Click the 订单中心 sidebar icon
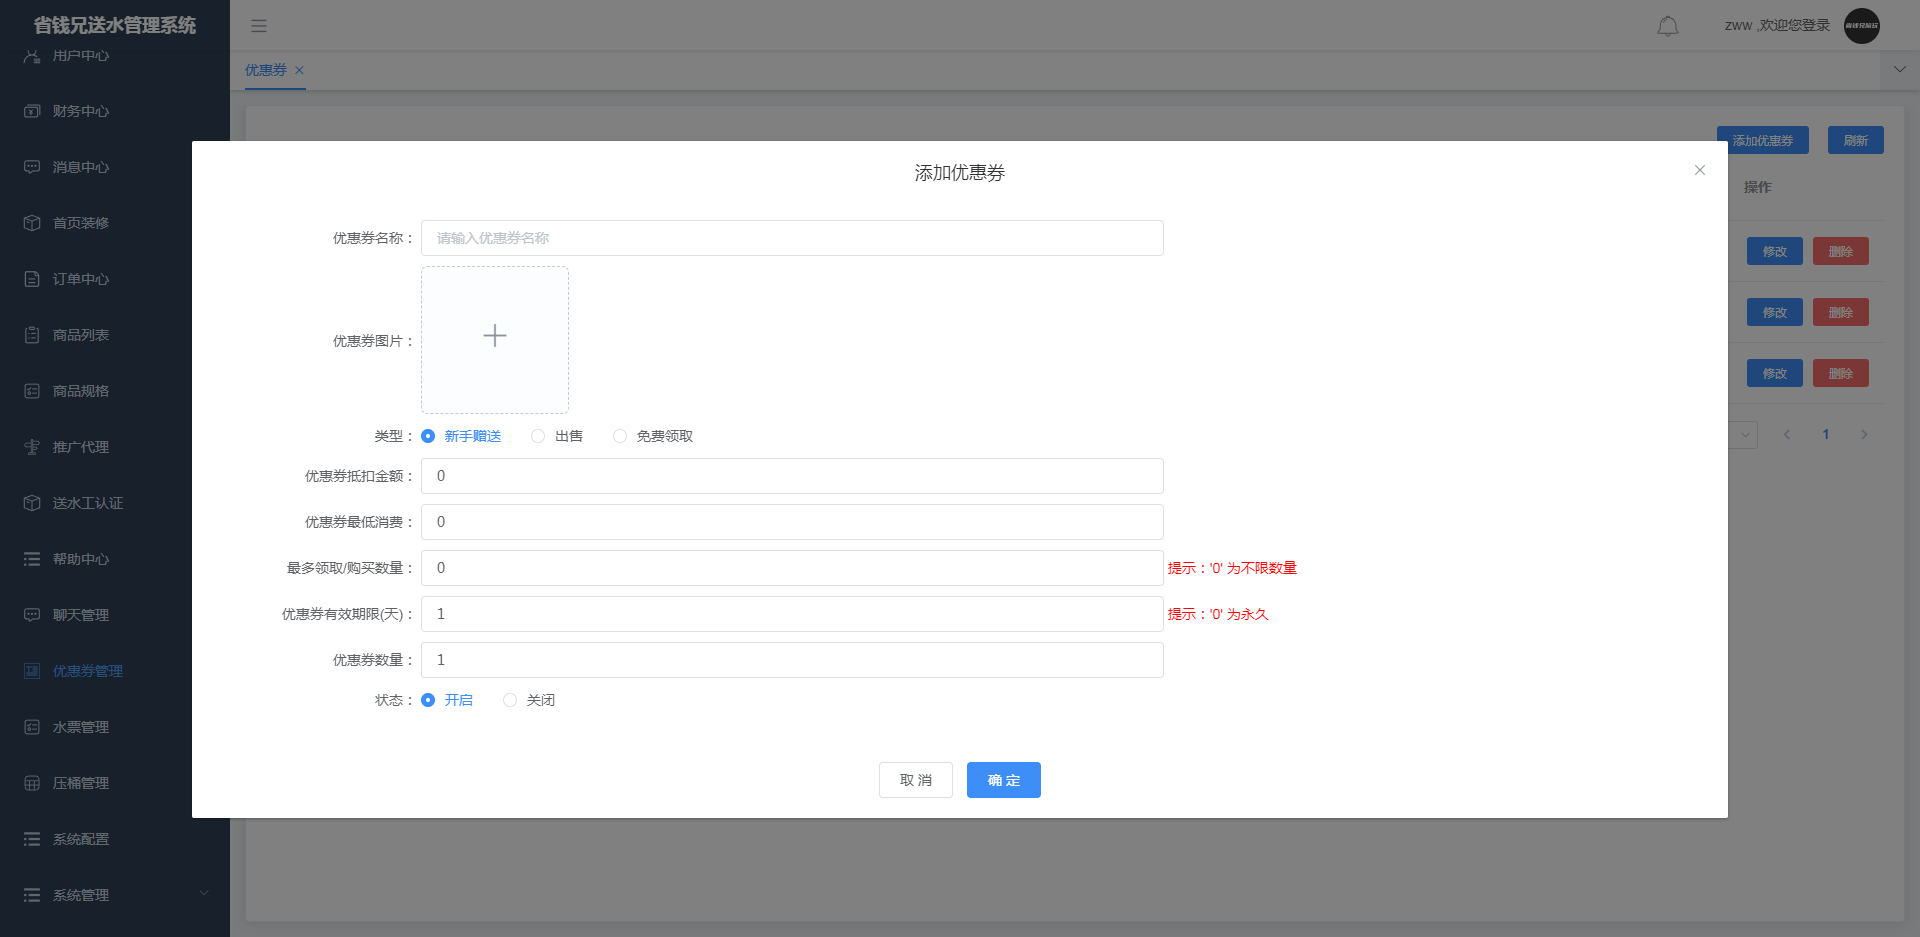 click(32, 279)
